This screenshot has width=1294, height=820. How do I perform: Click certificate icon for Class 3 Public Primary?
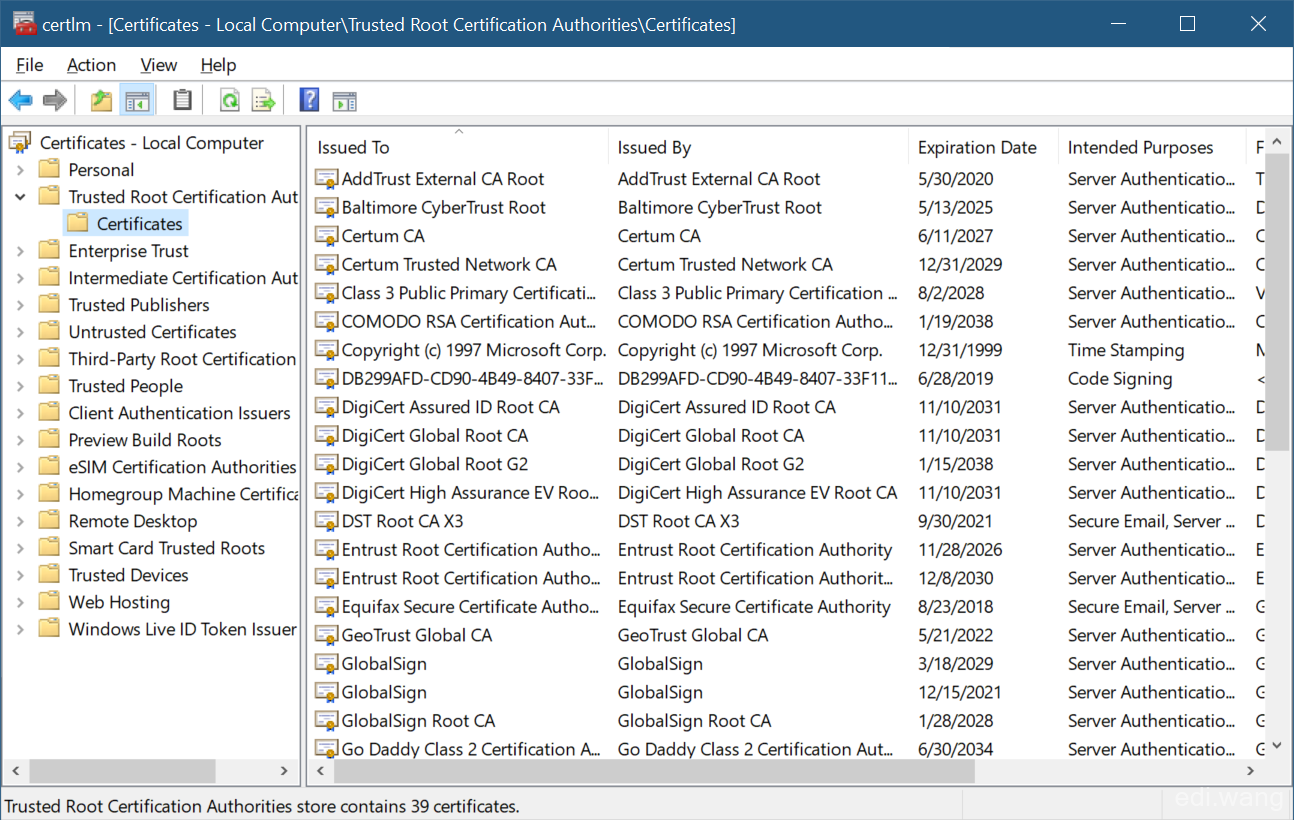326,293
